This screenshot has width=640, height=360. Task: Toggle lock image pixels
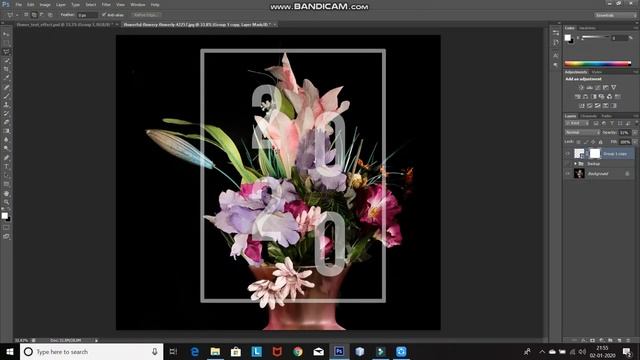tap(586, 142)
